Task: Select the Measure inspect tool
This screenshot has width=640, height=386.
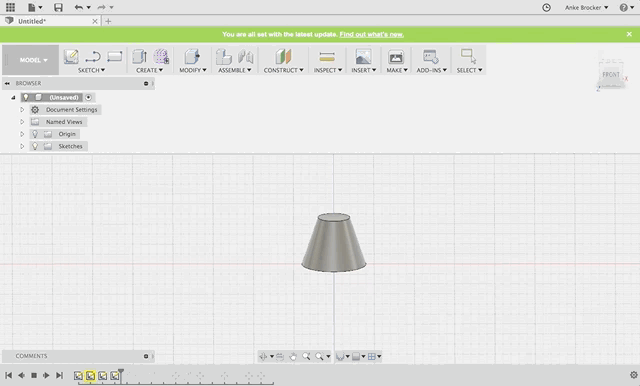Action: point(327,56)
